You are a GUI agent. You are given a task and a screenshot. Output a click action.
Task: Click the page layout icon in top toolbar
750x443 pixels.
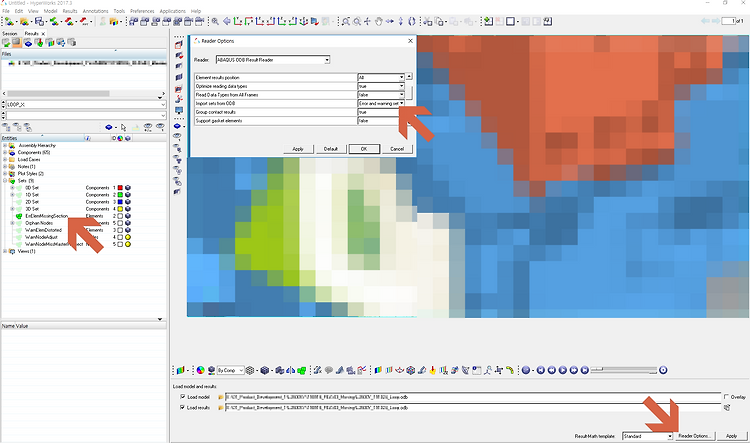[510, 21]
